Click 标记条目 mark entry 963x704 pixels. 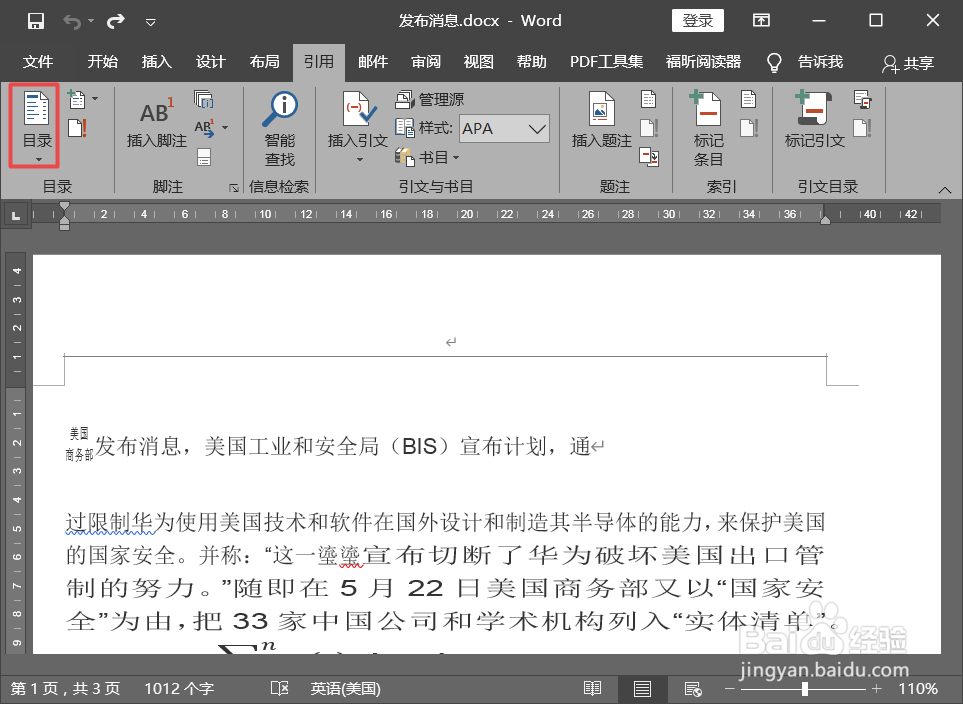[708, 129]
